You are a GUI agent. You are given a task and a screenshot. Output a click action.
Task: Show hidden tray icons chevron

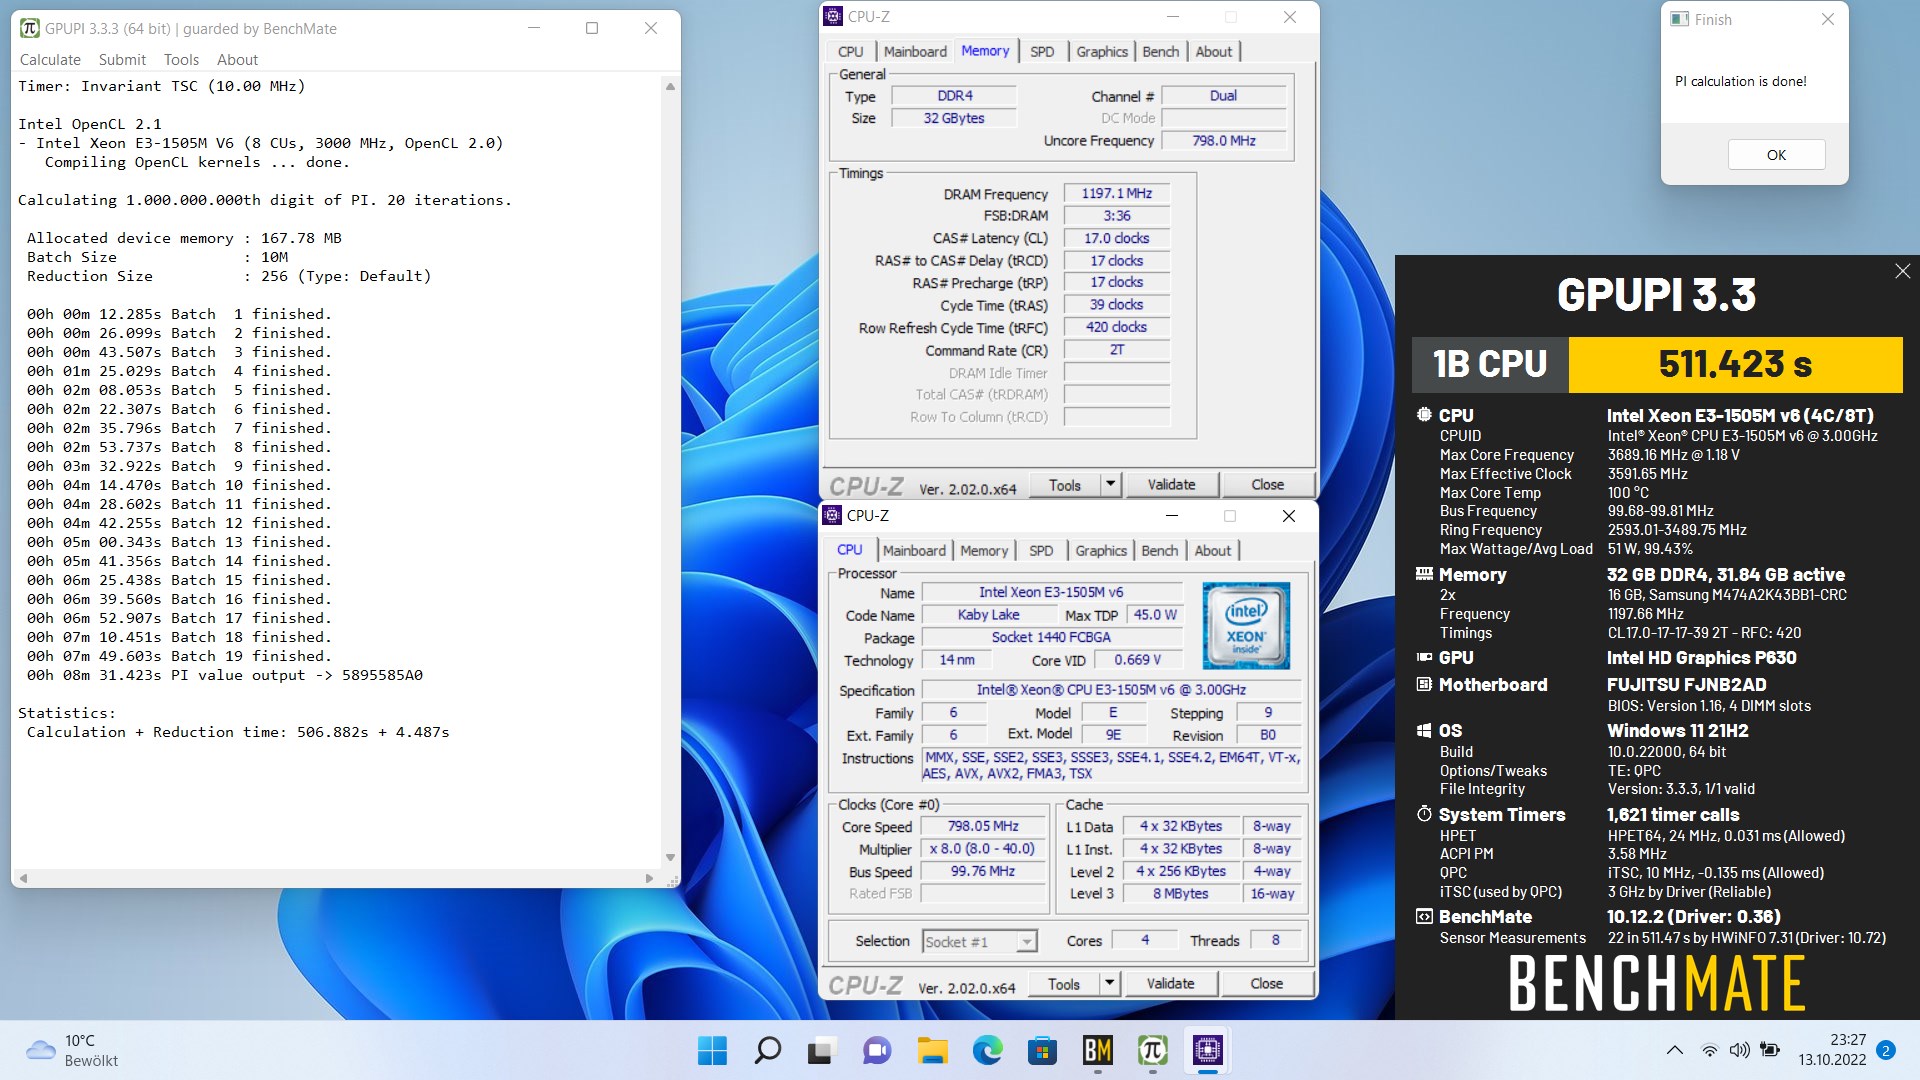(x=1673, y=1050)
